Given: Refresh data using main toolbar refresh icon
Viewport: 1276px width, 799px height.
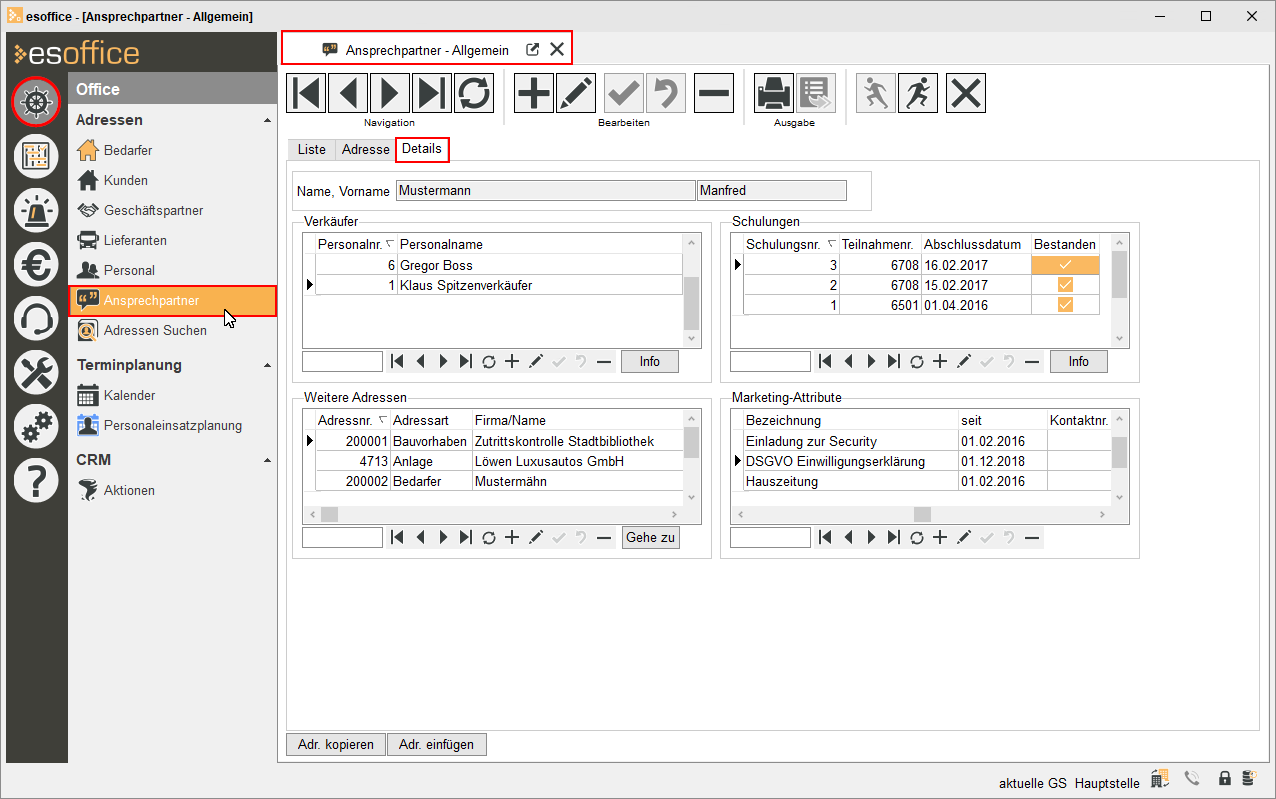Looking at the screenshot, I should (x=474, y=93).
